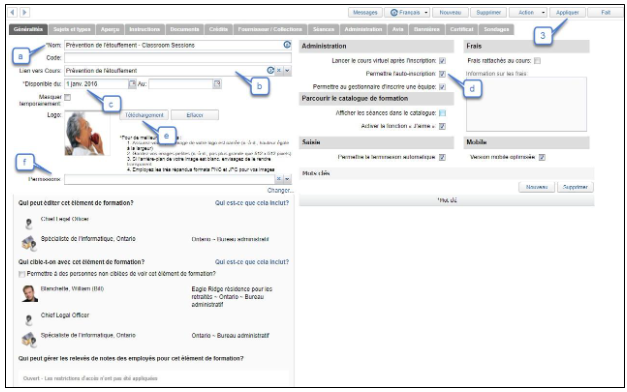Open the Sondages tab
The image size is (627, 392).
tap(496, 29)
